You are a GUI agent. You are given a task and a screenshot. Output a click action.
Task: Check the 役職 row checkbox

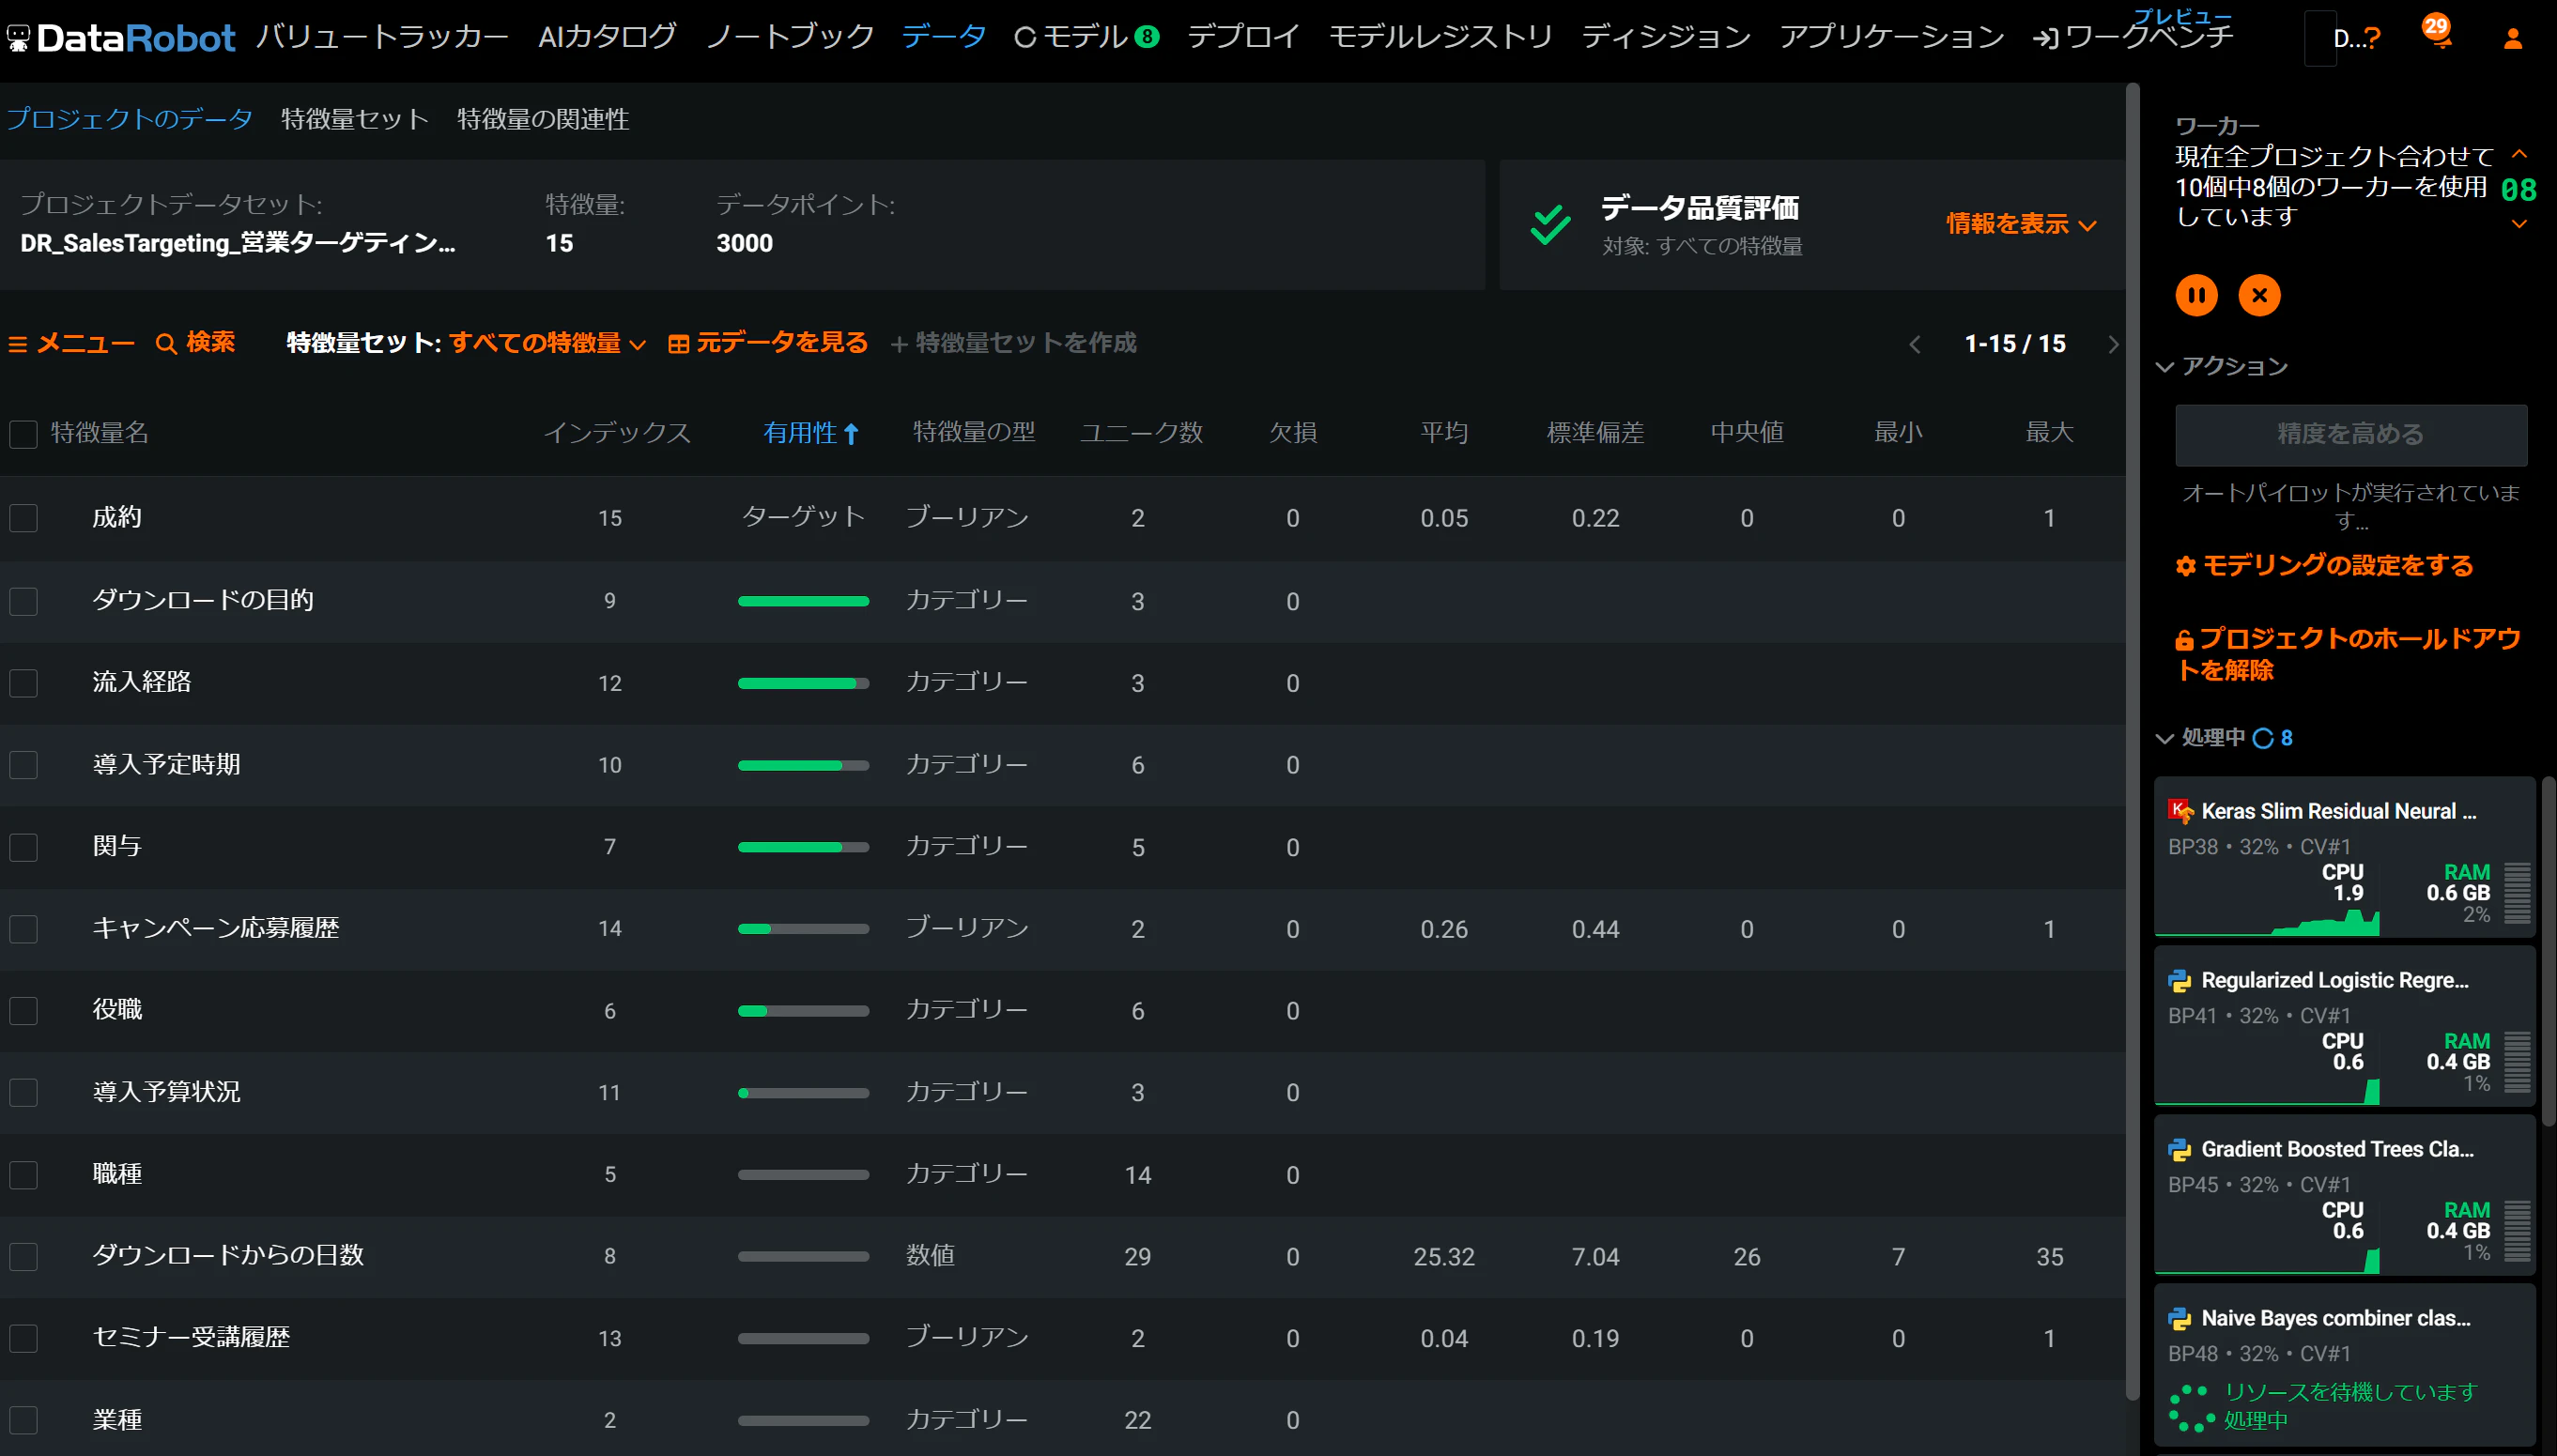point(23,1011)
